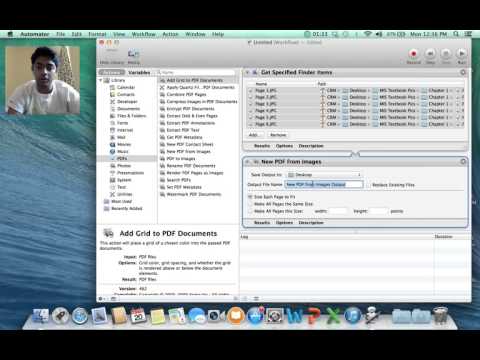This screenshot has height=360, width=480.
Task: Select the Movies library category
Action: (x=124, y=144)
